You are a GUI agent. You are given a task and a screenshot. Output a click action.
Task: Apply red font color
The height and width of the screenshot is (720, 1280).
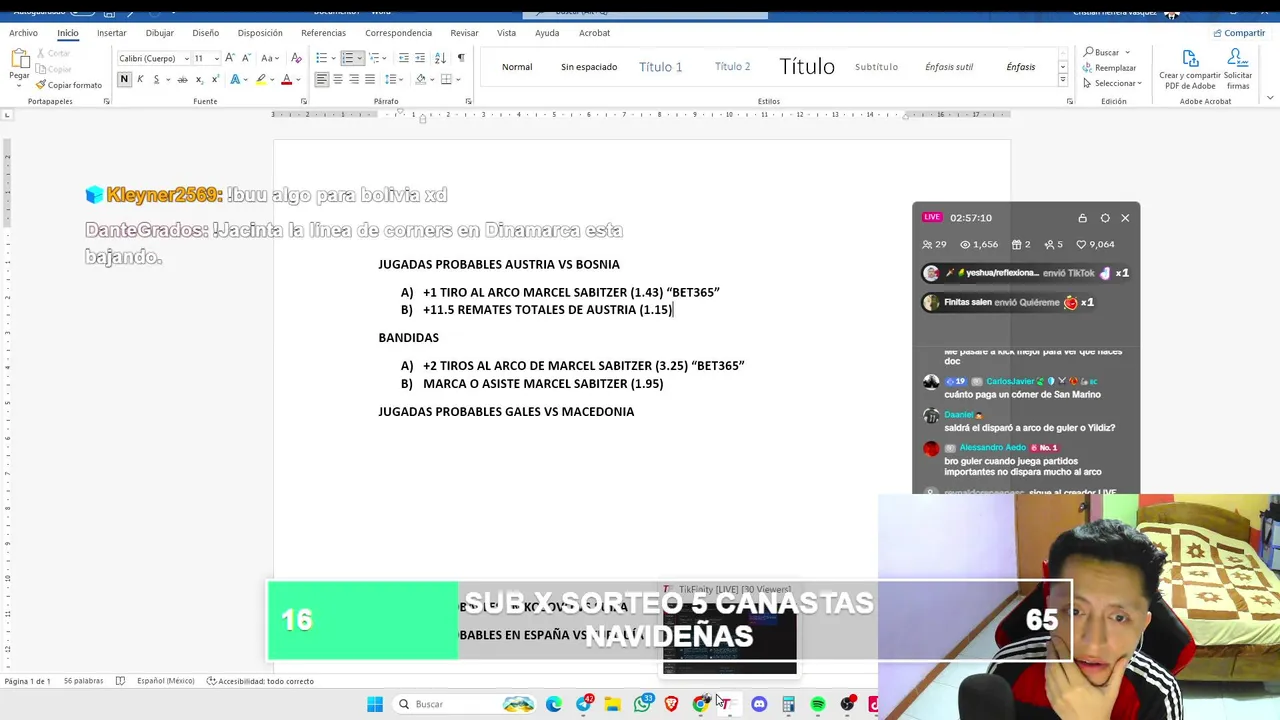tap(286, 79)
